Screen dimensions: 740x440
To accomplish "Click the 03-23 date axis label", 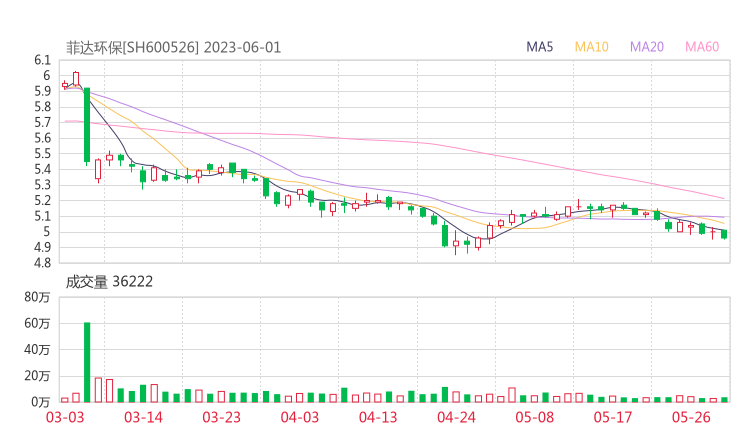I will [x=221, y=417].
